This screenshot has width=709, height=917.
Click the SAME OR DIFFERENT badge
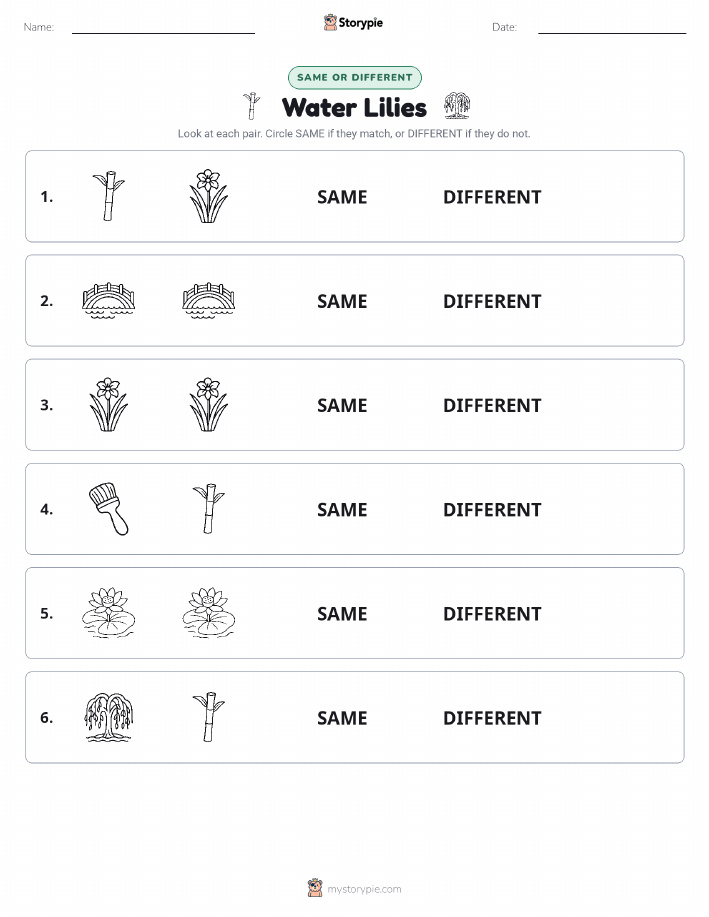tap(354, 77)
